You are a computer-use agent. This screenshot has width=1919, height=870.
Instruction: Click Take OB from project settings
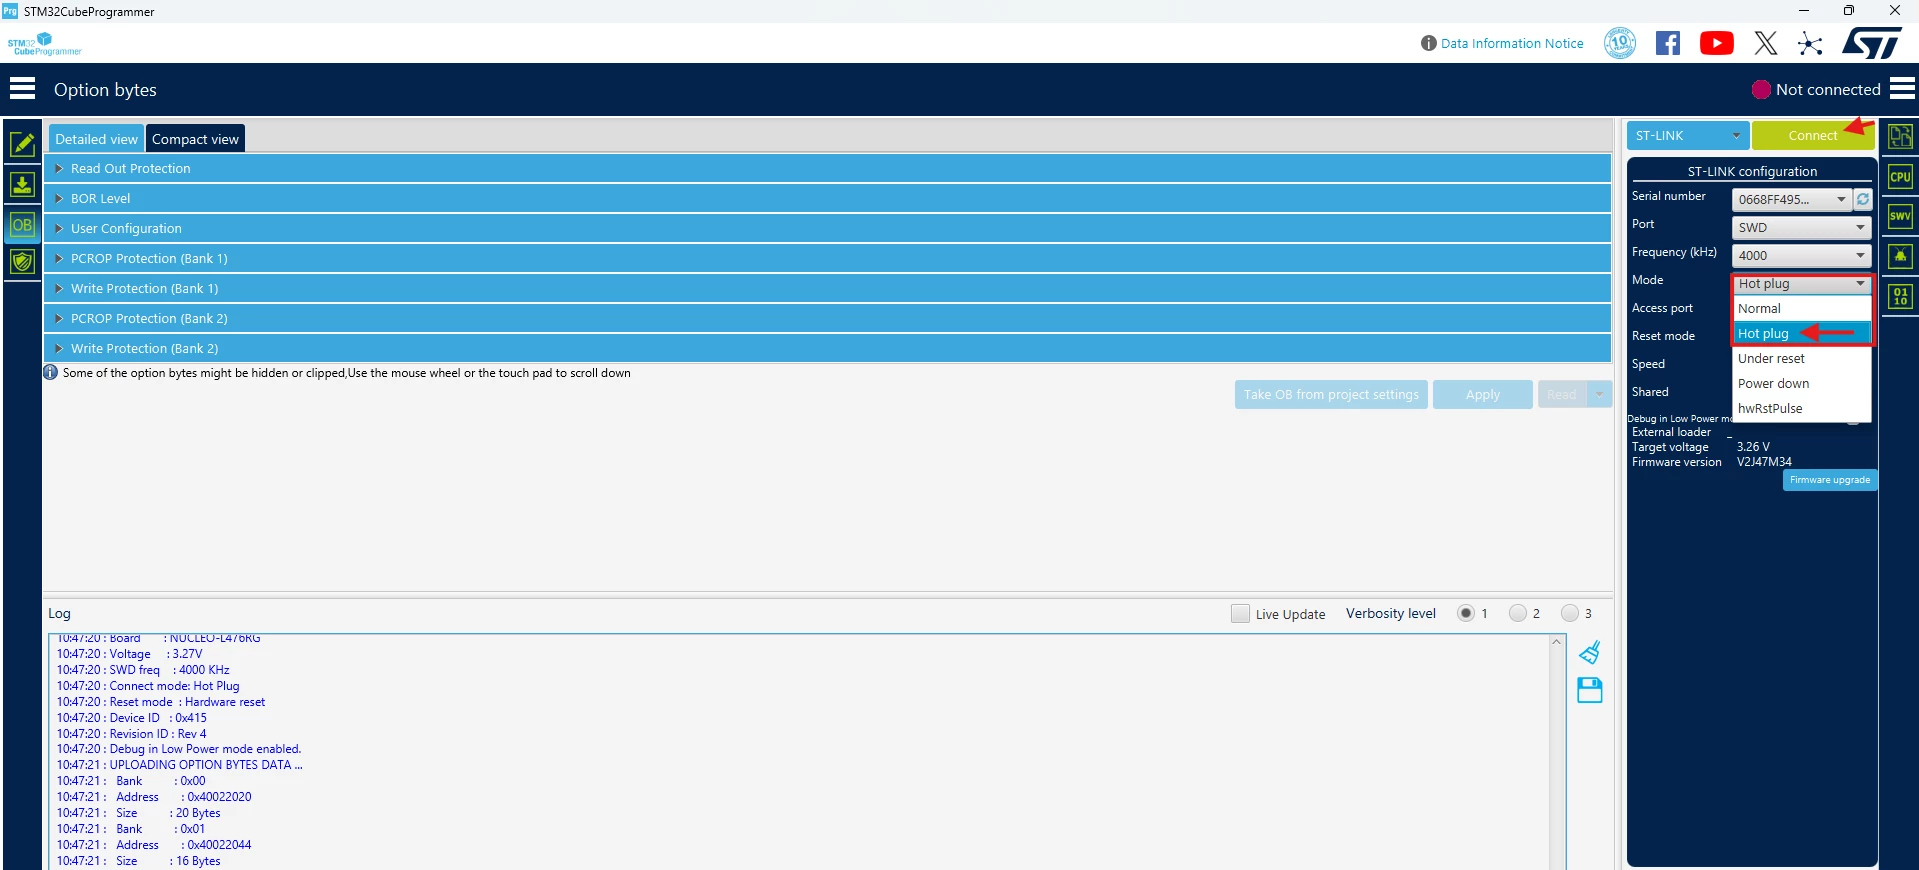pos(1331,394)
